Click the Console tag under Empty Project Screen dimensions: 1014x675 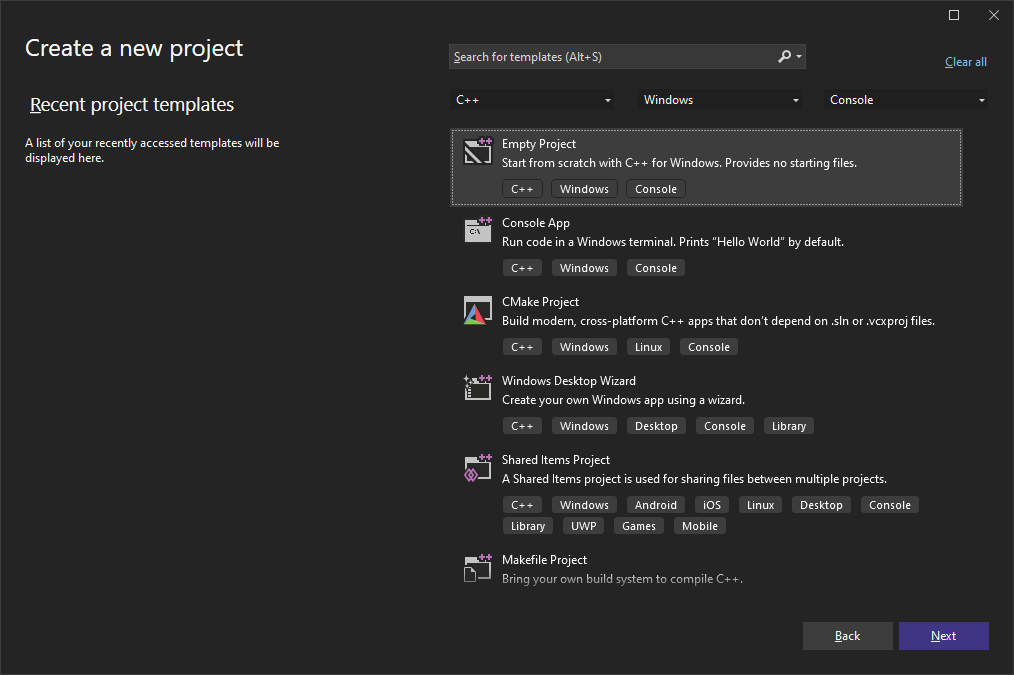pos(656,189)
